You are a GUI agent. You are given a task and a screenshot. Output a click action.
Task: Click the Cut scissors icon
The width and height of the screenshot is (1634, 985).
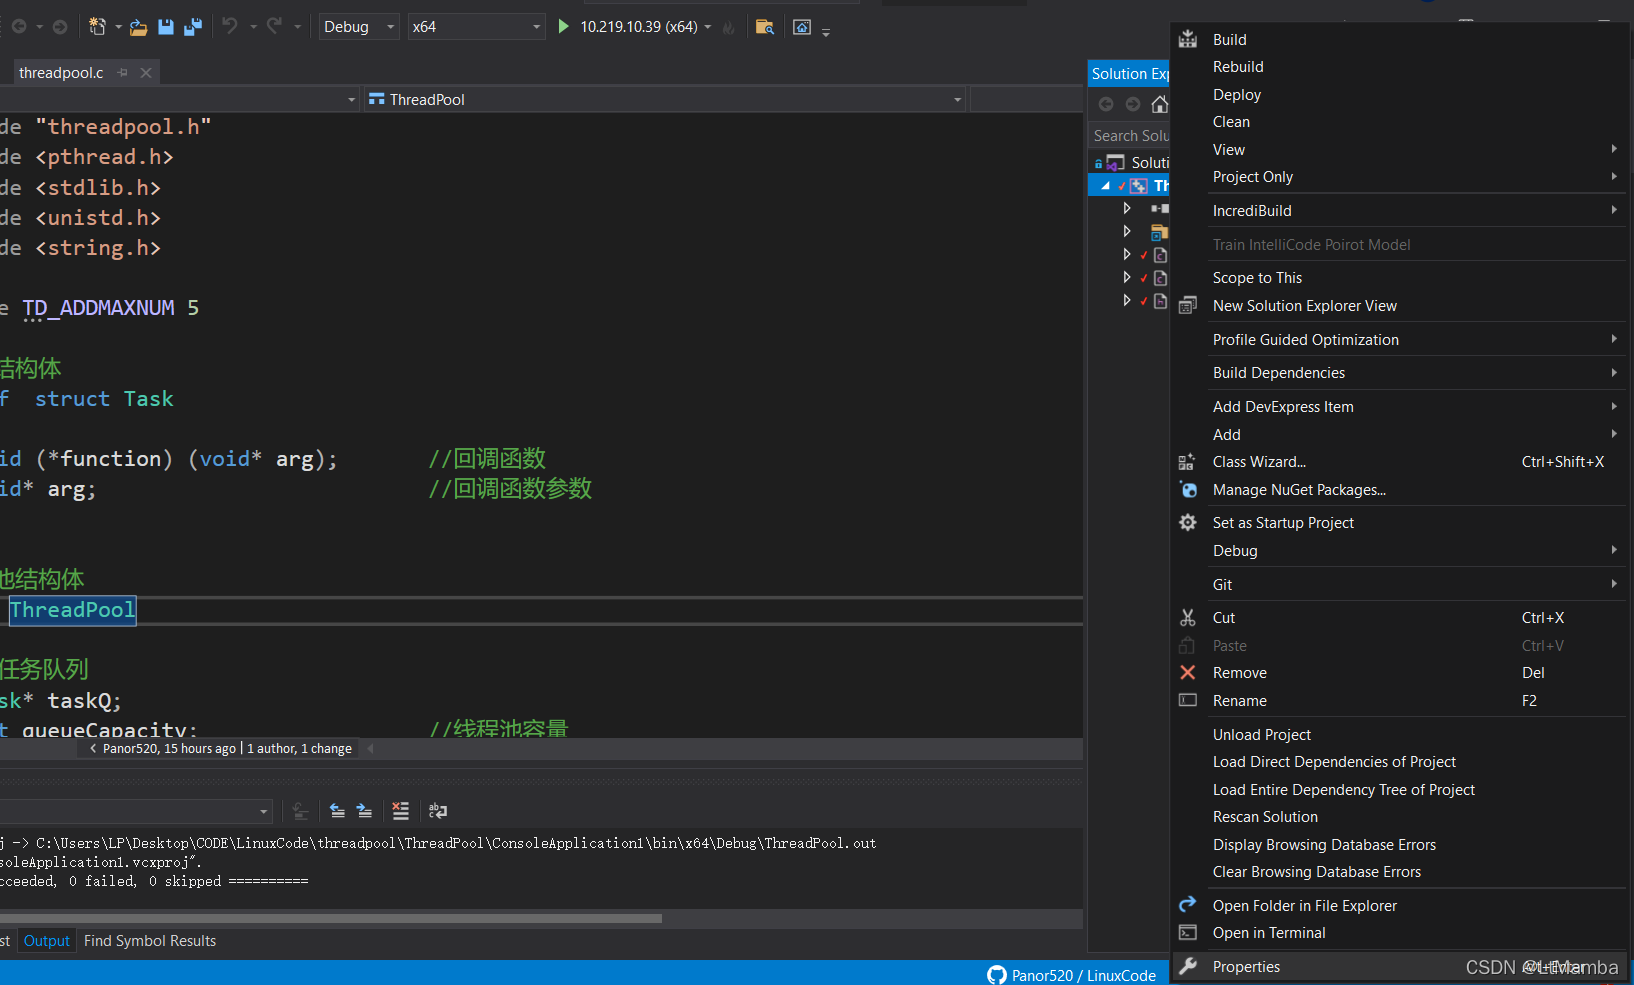[1188, 618]
